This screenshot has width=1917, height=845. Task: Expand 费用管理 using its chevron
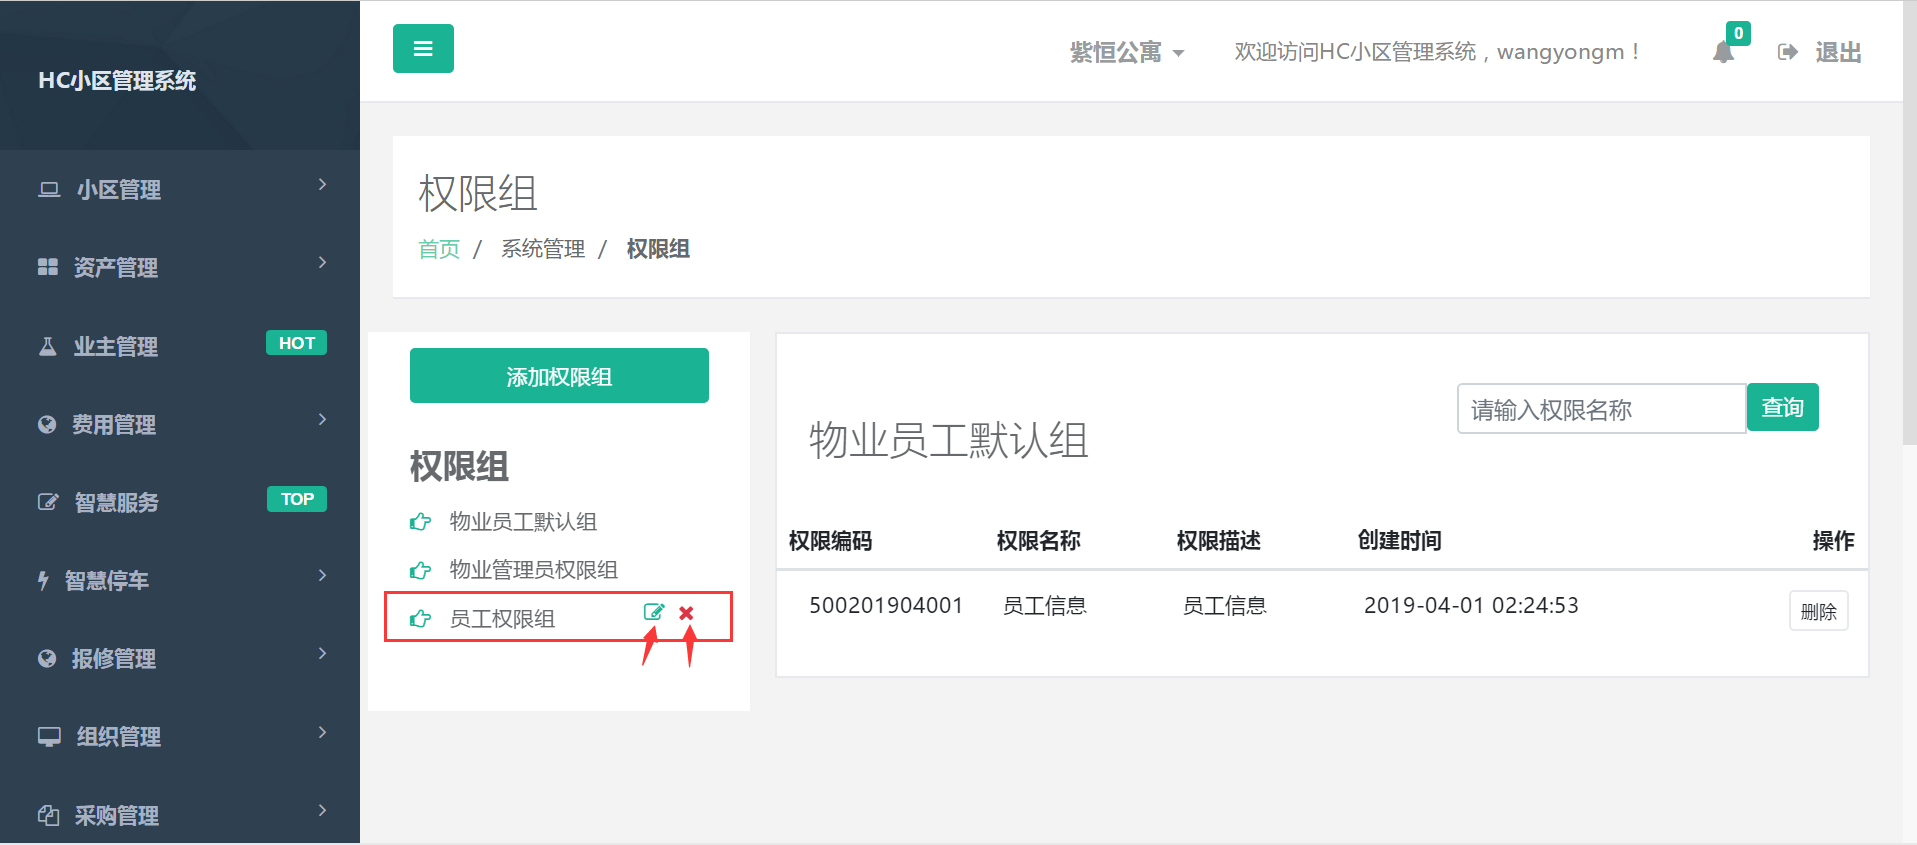tap(322, 419)
